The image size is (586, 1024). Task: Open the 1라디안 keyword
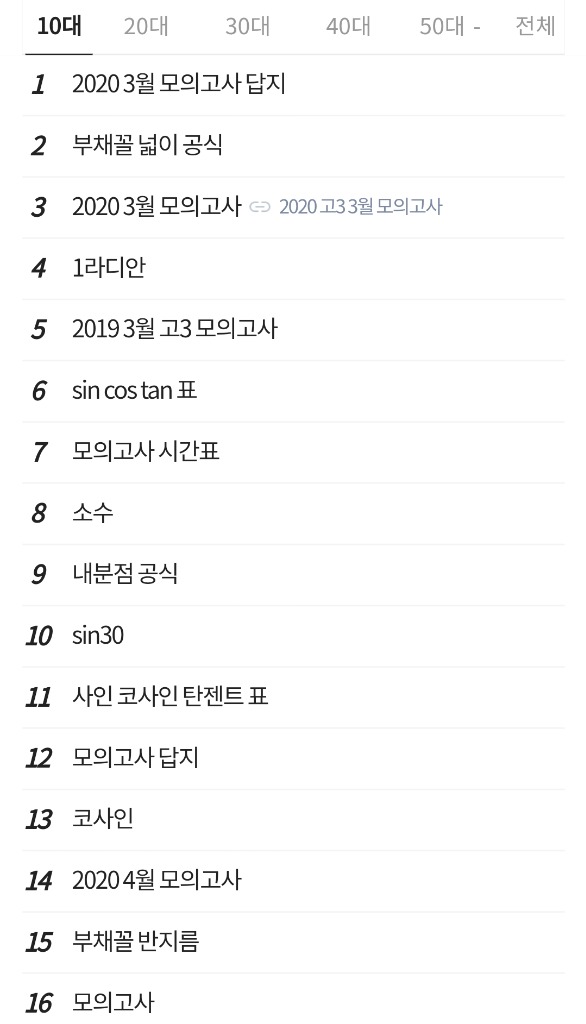[108, 268]
